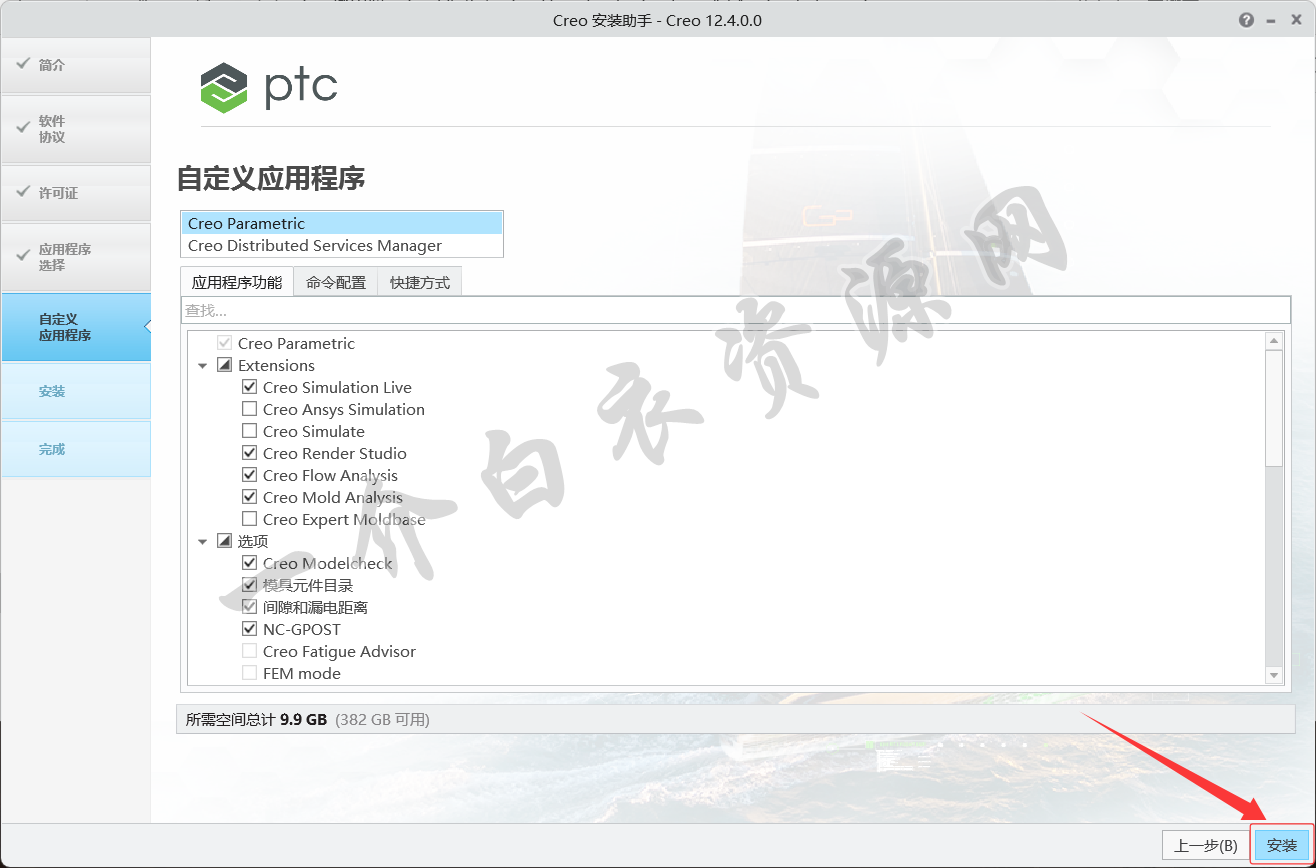This screenshot has width=1316, height=868.
Task: Select Creo Parametric in the application list
Action: (x=342, y=223)
